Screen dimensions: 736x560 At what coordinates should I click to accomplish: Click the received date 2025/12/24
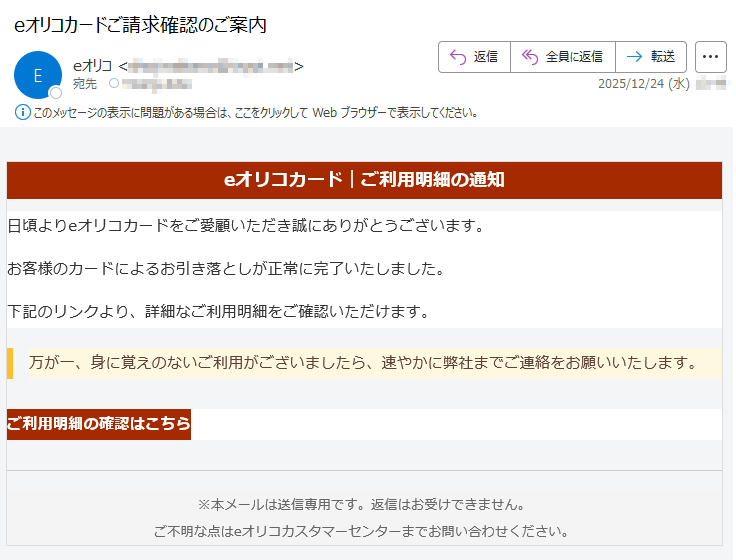point(643,84)
